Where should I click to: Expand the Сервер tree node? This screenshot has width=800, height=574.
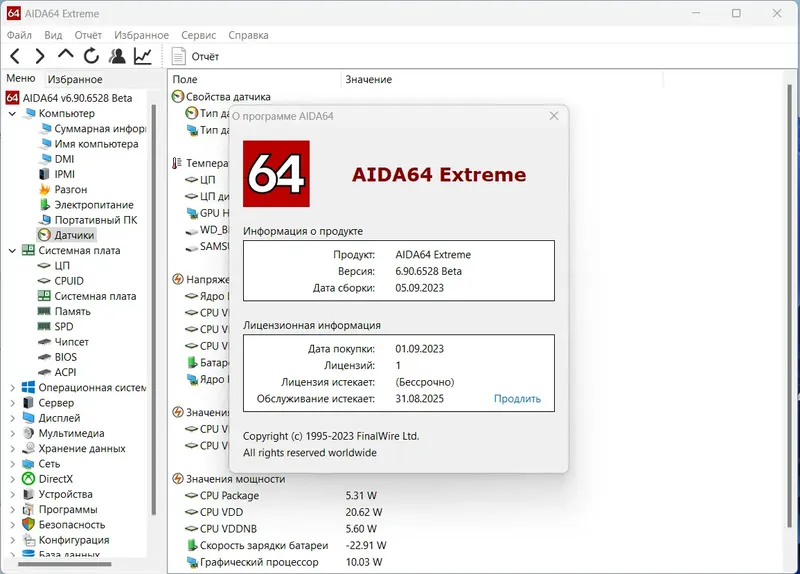coord(12,403)
